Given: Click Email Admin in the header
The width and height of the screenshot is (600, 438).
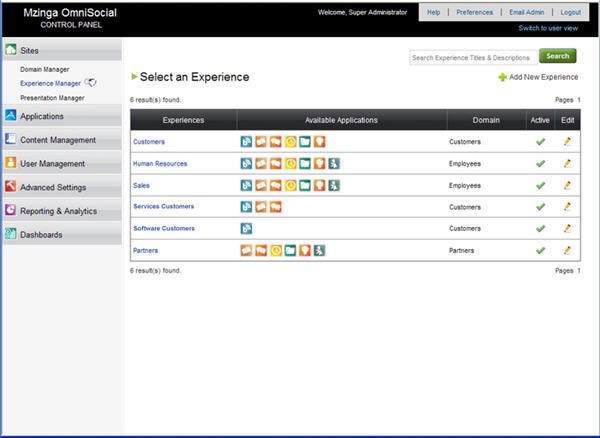Looking at the screenshot, I should 526,12.
